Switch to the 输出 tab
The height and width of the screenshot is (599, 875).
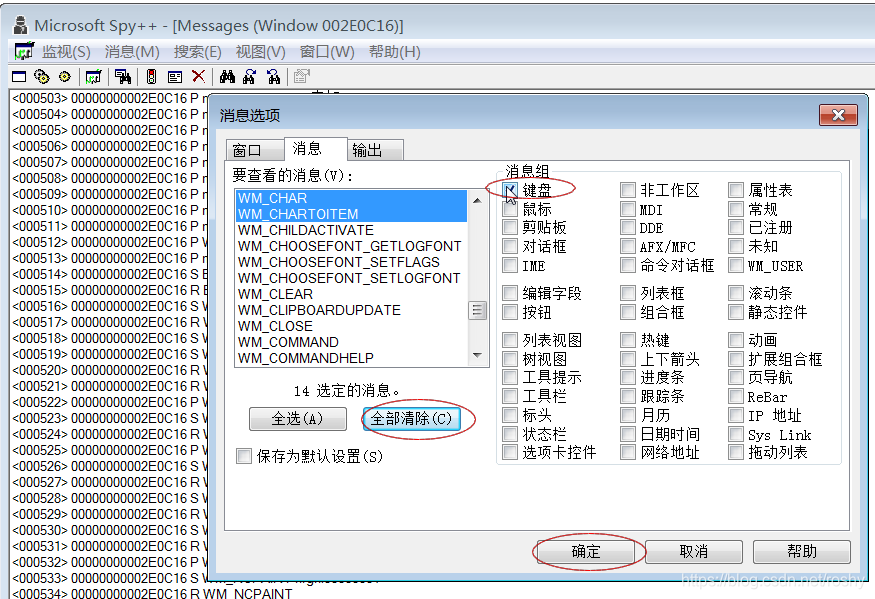(x=374, y=150)
